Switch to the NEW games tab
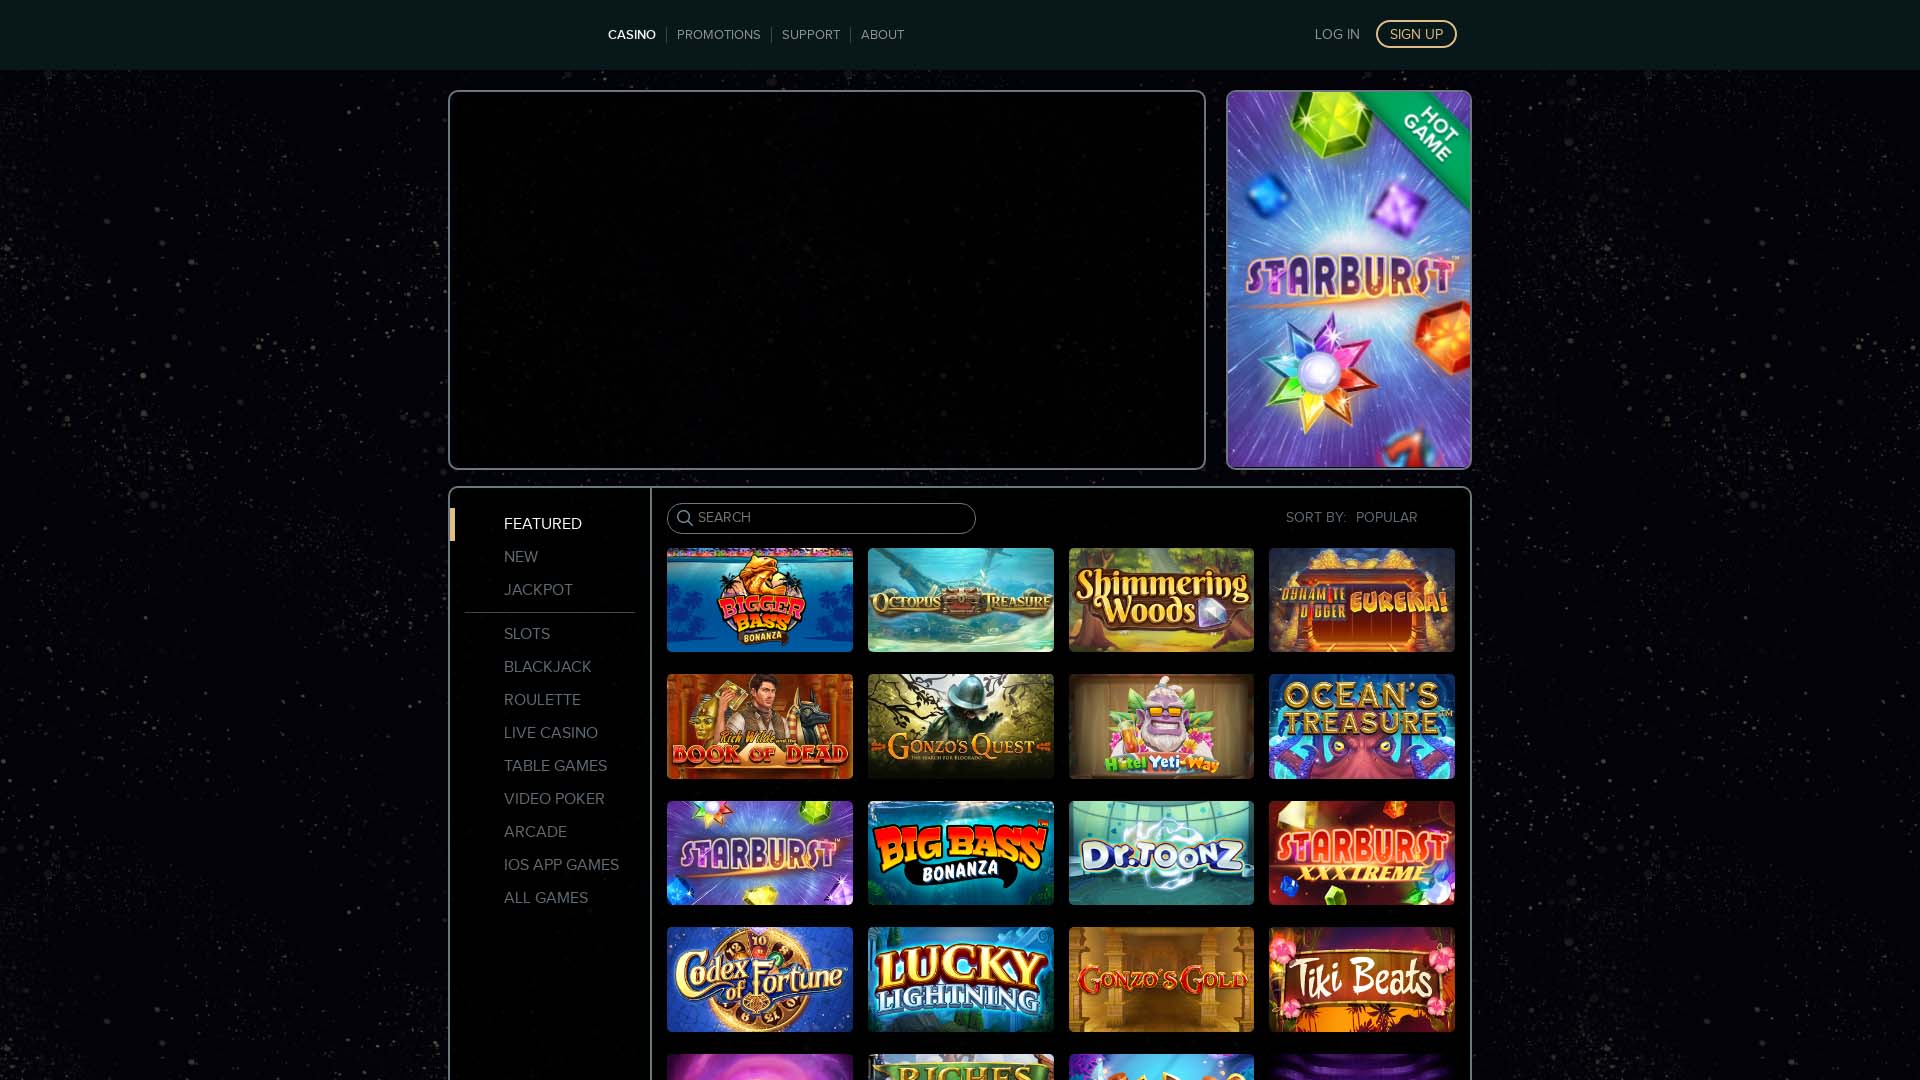 click(521, 556)
